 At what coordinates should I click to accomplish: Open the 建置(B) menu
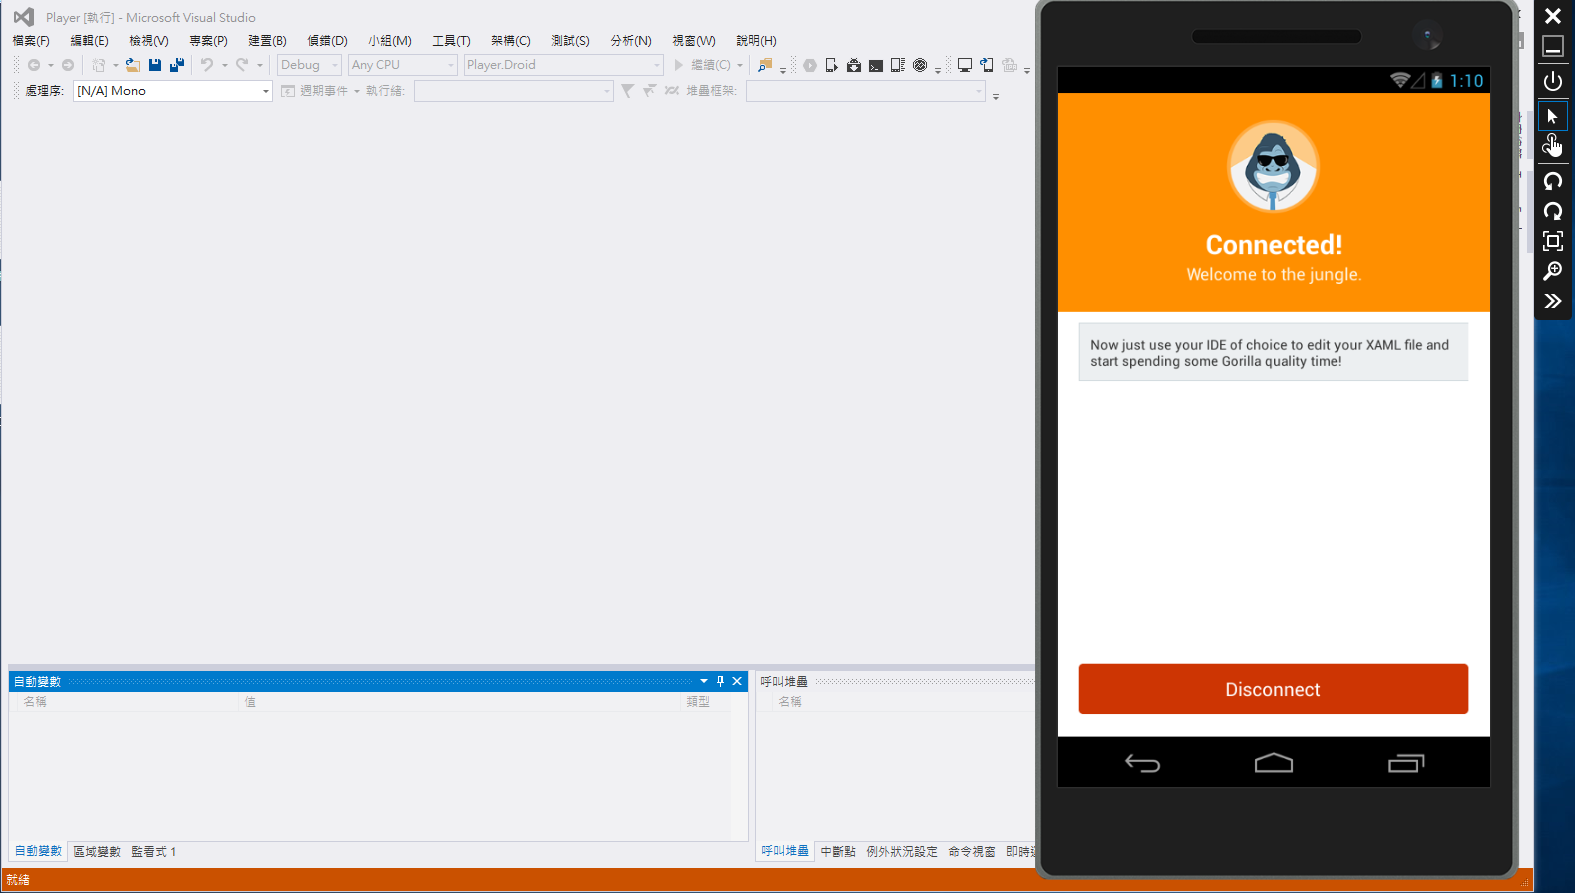coord(267,41)
